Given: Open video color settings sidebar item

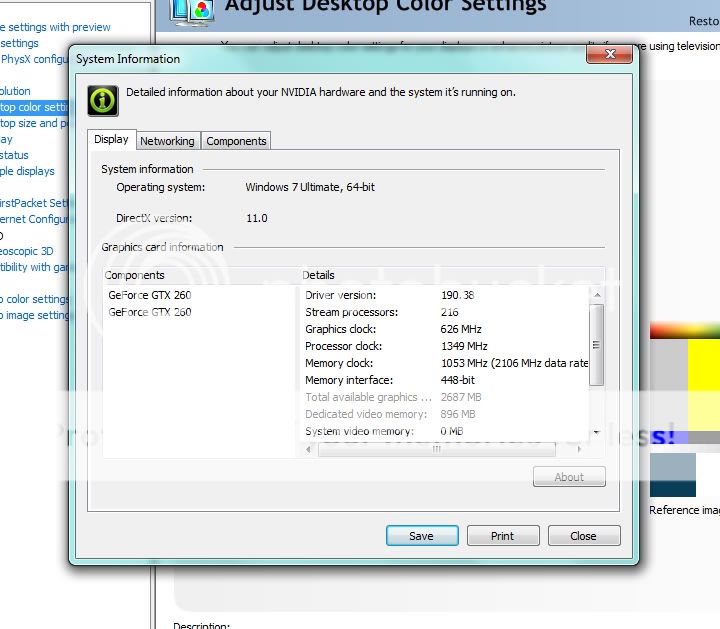Looking at the screenshot, I should coord(34,299).
